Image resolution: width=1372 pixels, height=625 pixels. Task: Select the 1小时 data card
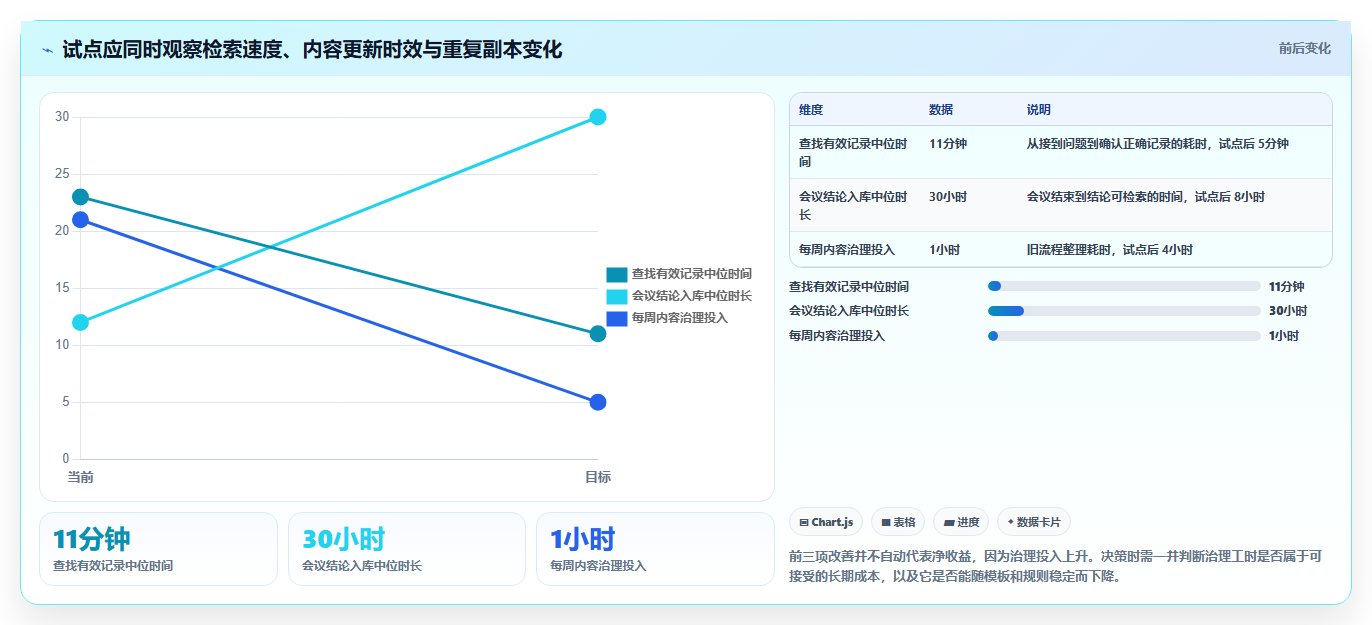coord(655,549)
